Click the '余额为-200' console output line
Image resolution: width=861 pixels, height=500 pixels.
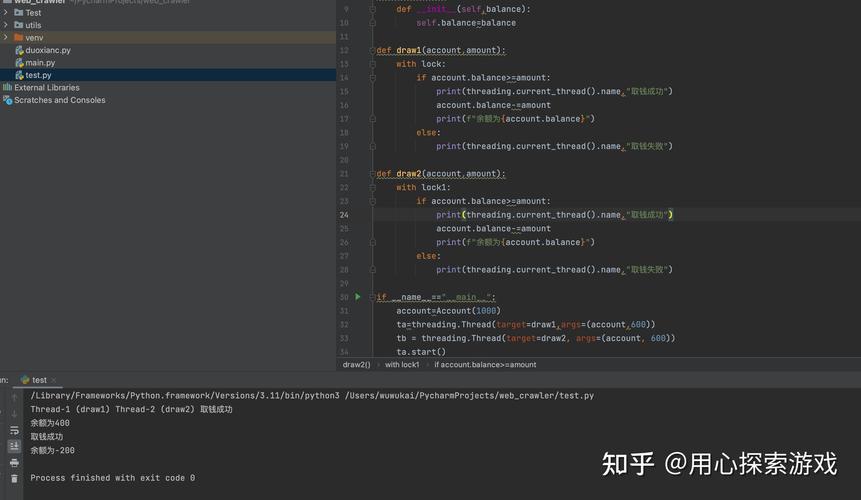[52, 450]
